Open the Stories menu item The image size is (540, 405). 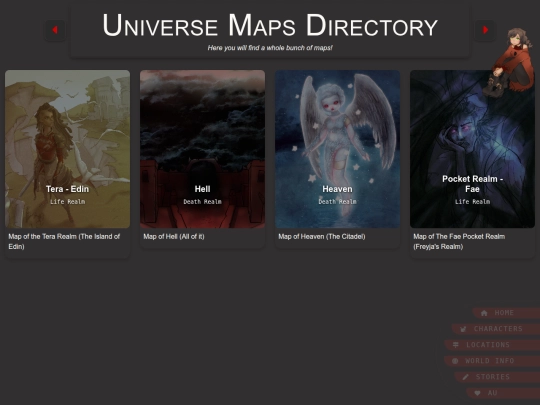[x=497, y=377]
